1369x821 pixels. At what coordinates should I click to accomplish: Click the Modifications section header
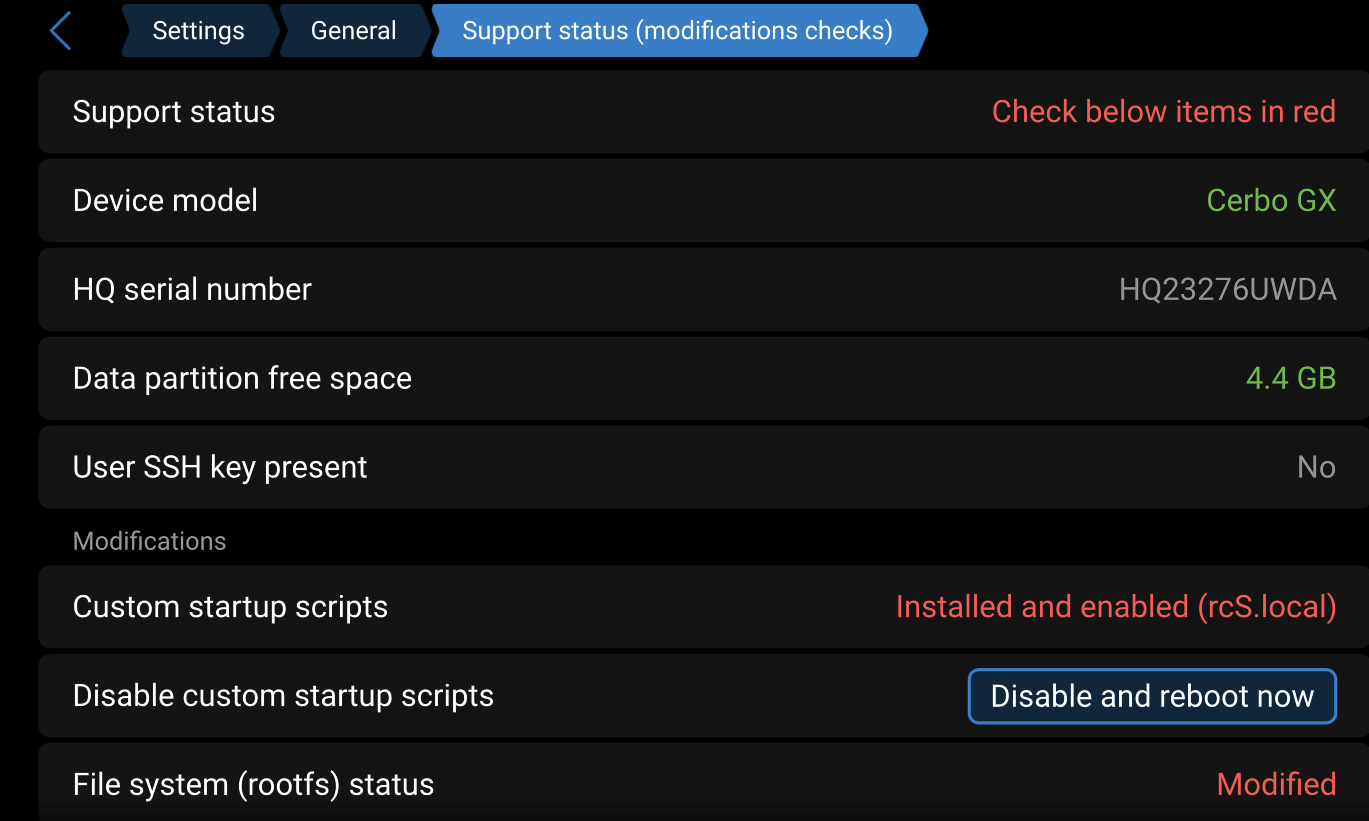pos(150,541)
